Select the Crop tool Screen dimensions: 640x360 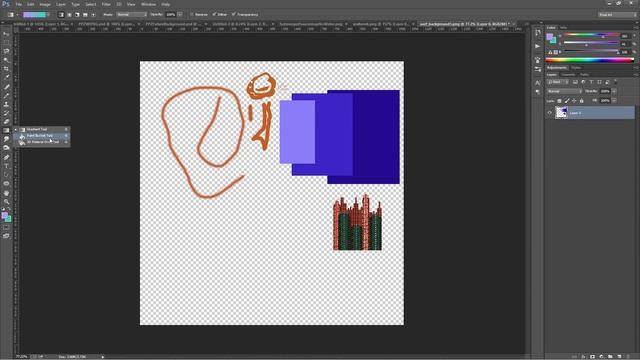pos(6,69)
